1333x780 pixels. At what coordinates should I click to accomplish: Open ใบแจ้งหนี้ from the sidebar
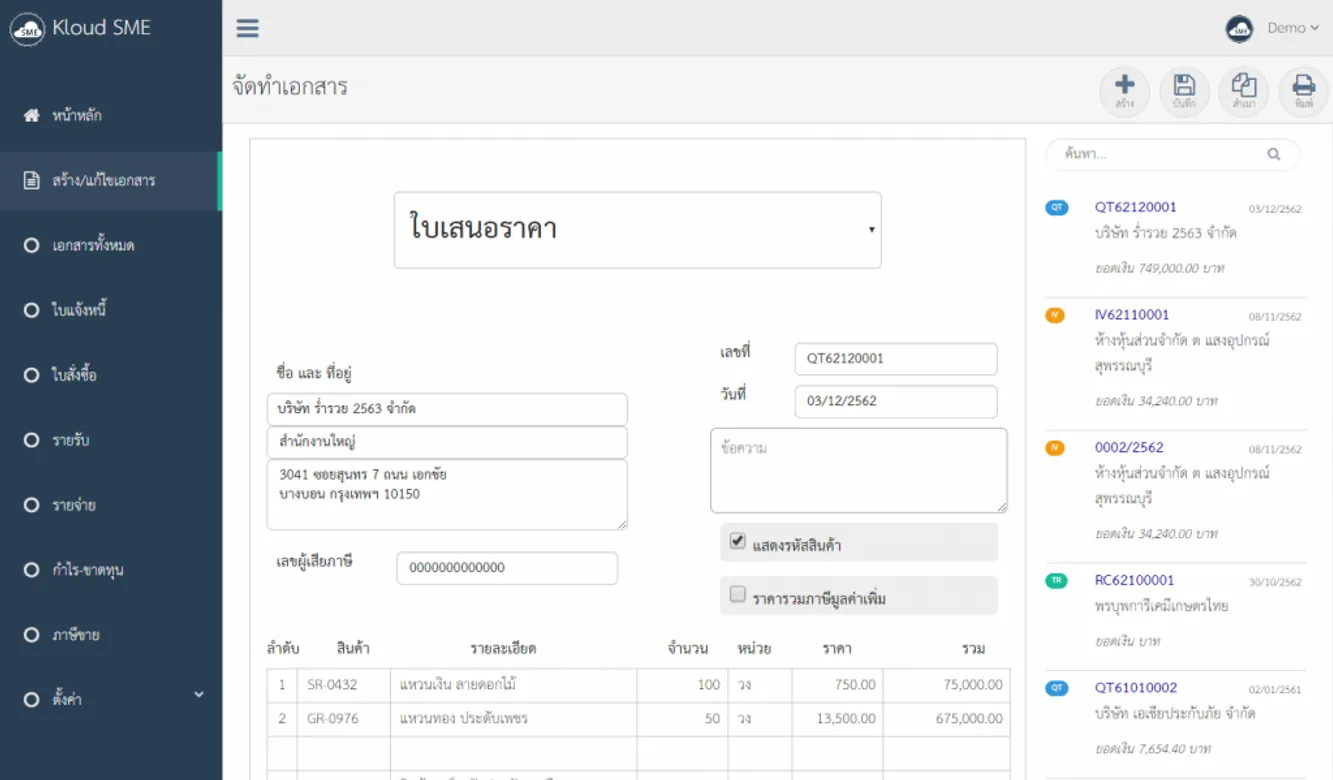click(x=79, y=310)
